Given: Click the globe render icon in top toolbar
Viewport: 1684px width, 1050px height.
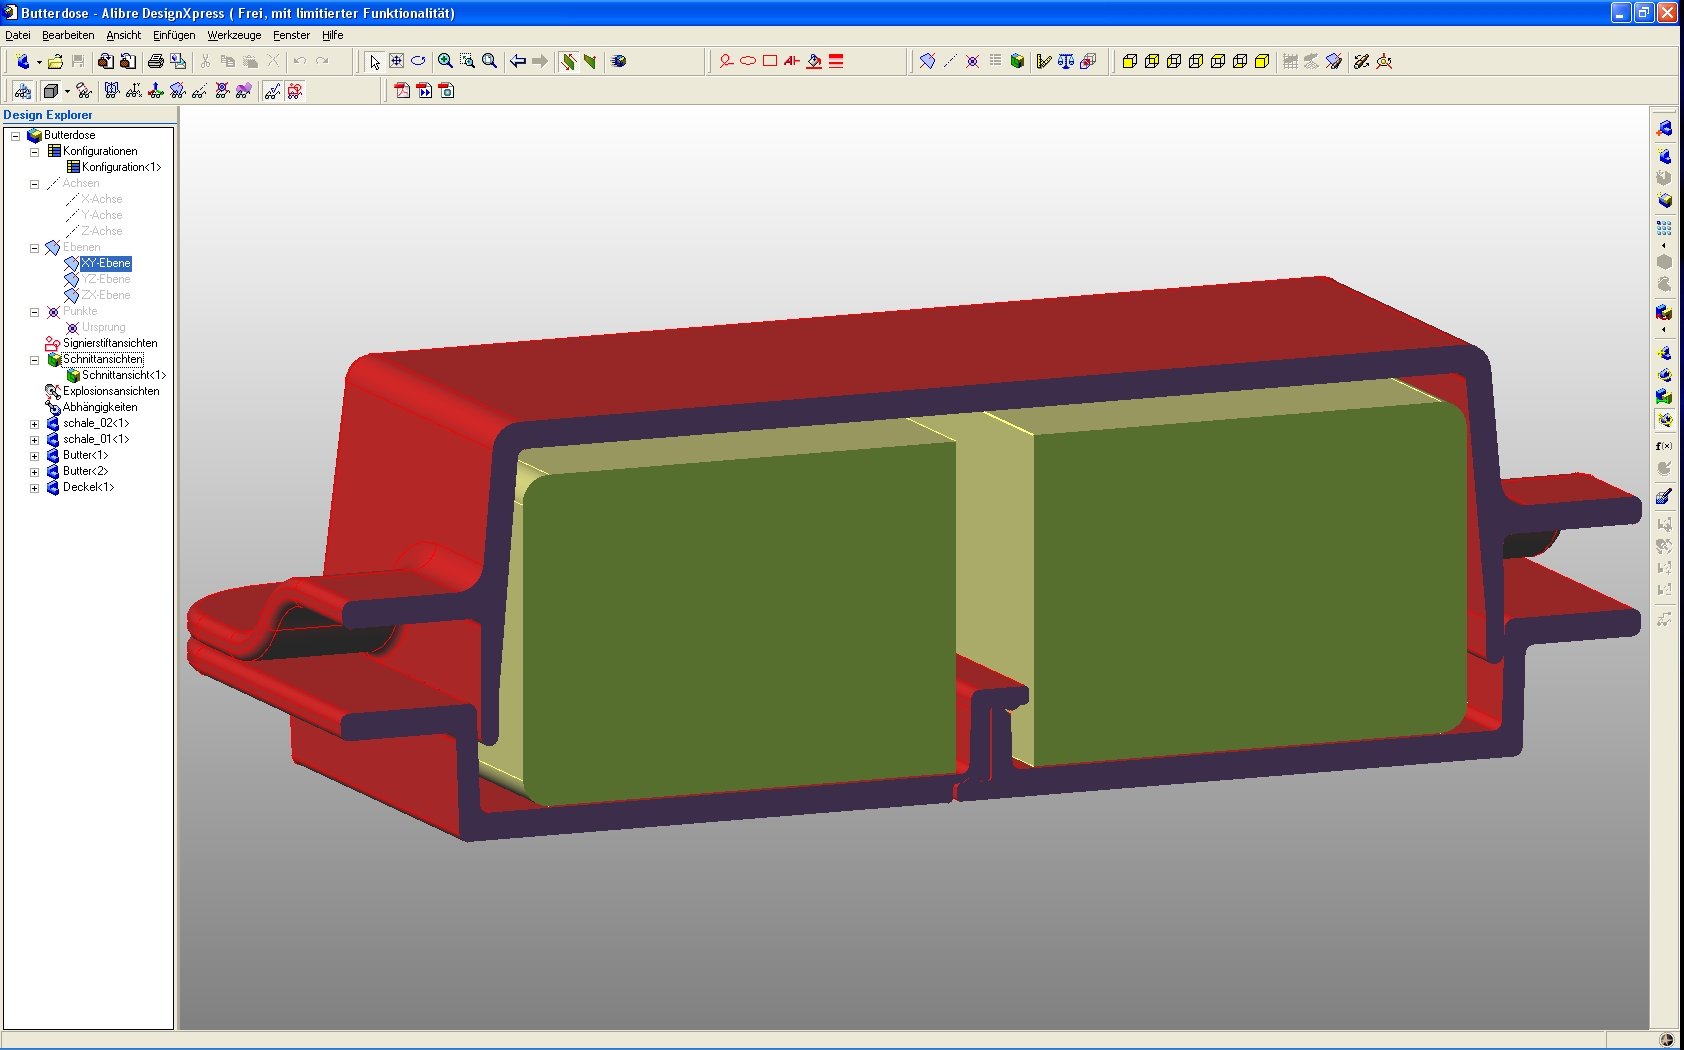Looking at the screenshot, I should [619, 61].
